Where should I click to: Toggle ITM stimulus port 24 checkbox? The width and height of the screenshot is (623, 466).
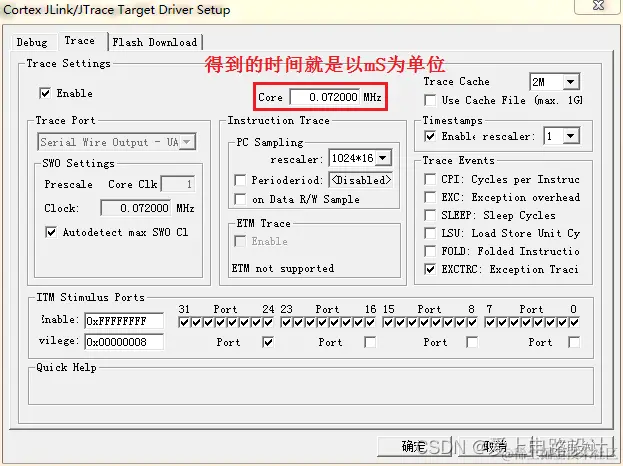(x=269, y=322)
